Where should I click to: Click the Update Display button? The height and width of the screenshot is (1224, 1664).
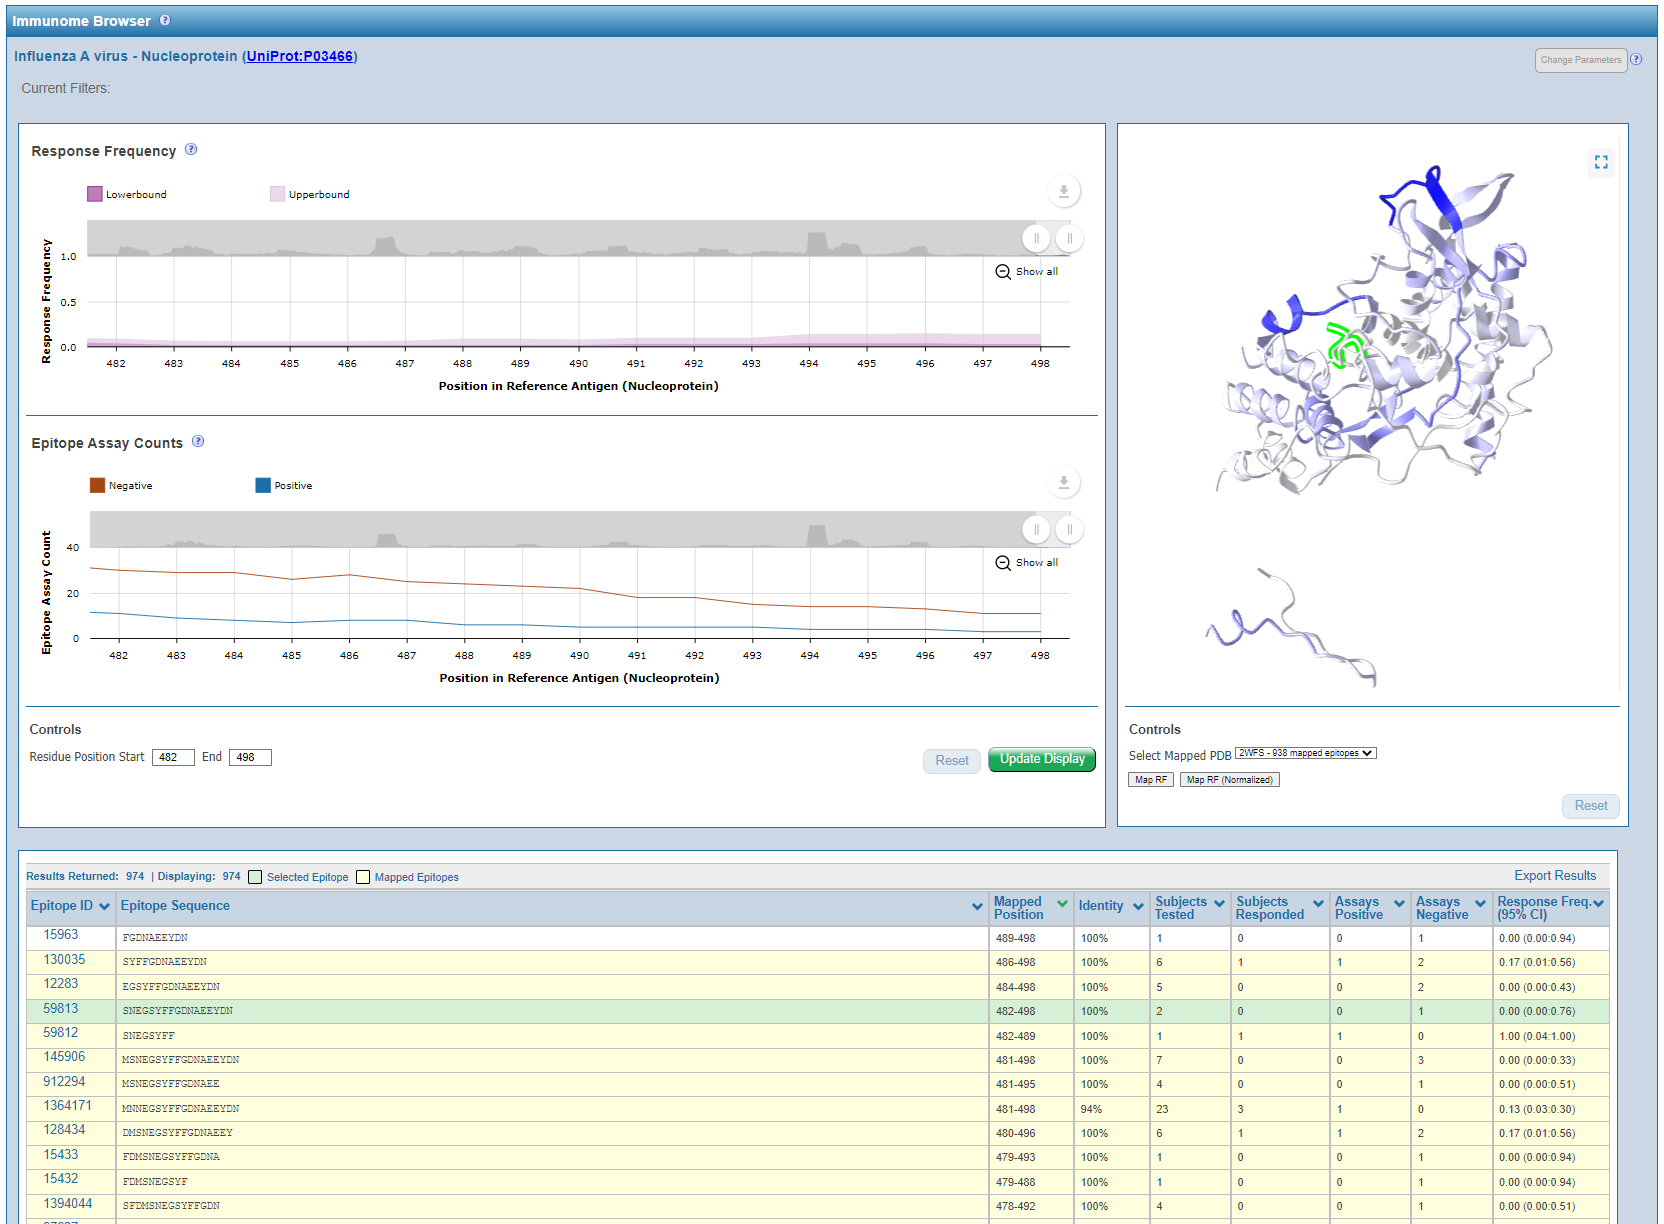pyautogui.click(x=1042, y=759)
